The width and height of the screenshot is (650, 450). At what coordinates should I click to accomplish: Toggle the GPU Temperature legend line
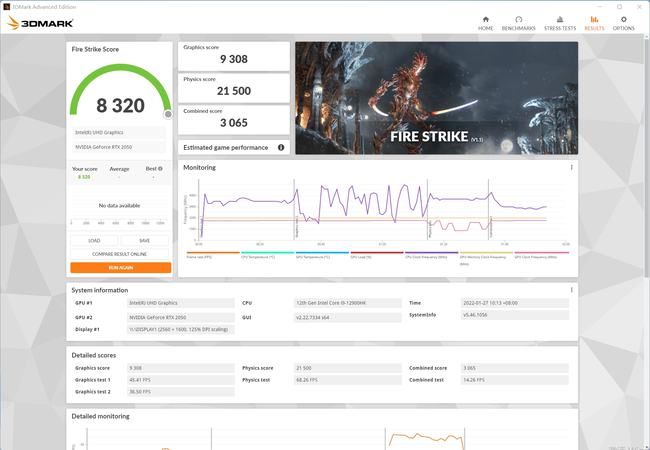click(322, 254)
